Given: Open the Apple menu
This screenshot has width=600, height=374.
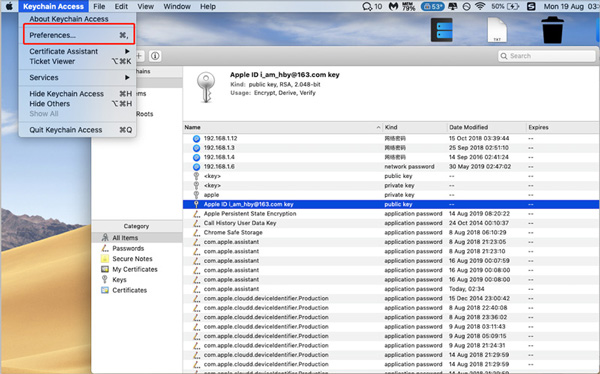Looking at the screenshot, I should [x=9, y=6].
